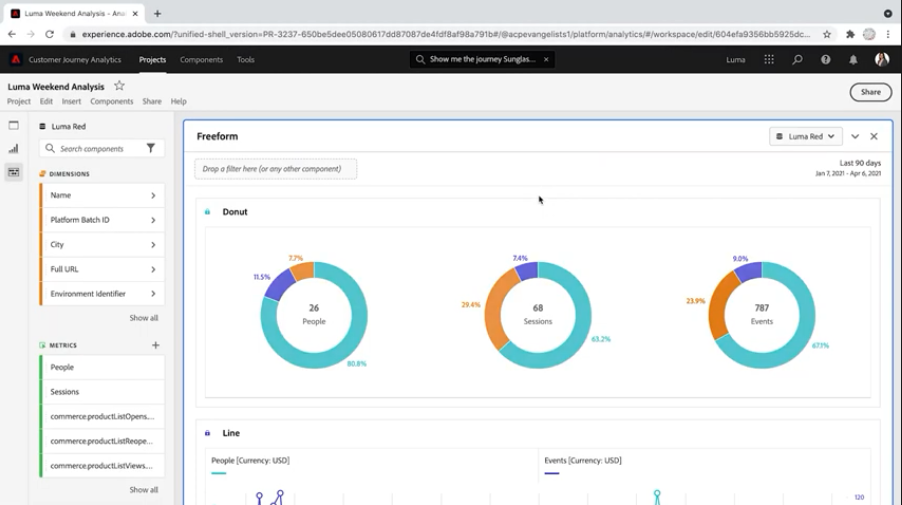
Task: Click the Line visualization lock icon
Action: coord(207,433)
